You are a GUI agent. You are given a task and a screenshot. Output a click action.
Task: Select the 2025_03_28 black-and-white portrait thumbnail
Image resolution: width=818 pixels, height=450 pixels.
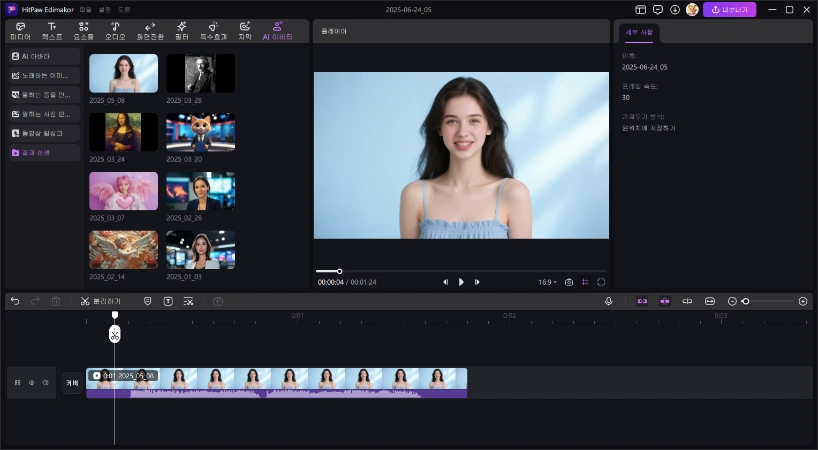pyautogui.click(x=201, y=74)
